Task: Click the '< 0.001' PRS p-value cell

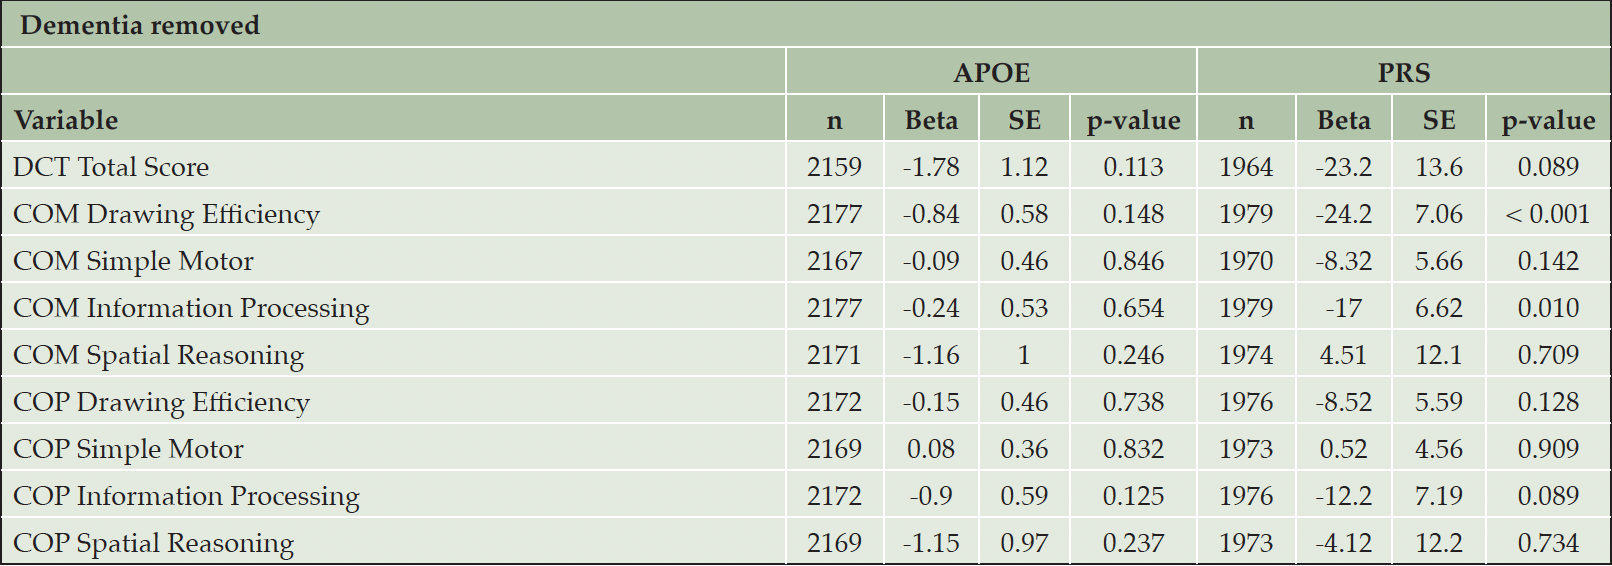Action: tap(1548, 214)
